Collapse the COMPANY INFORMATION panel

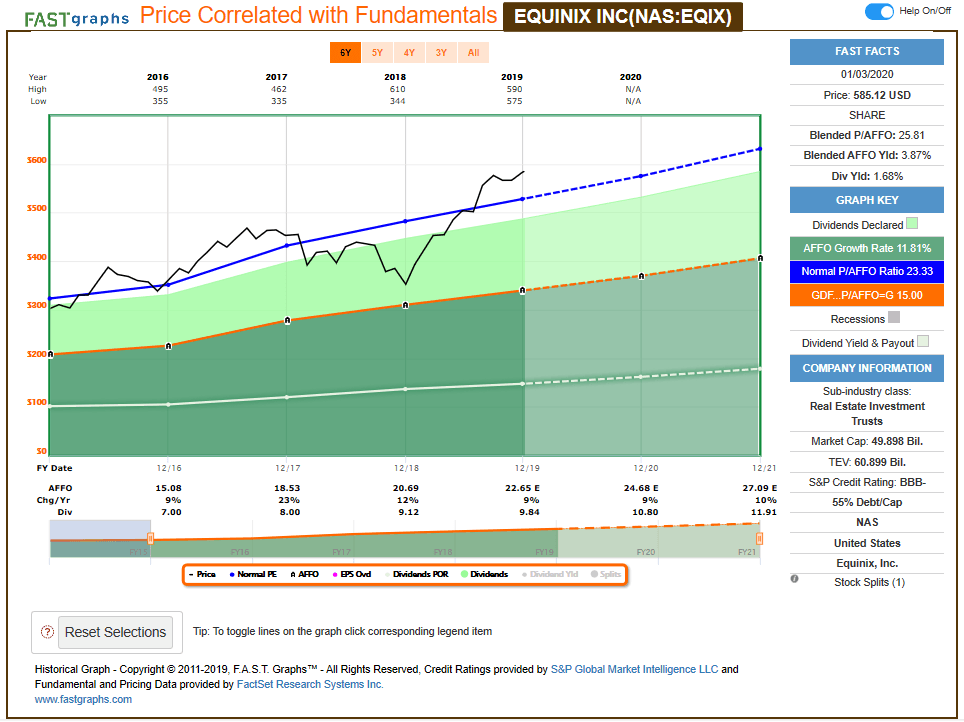[866, 368]
